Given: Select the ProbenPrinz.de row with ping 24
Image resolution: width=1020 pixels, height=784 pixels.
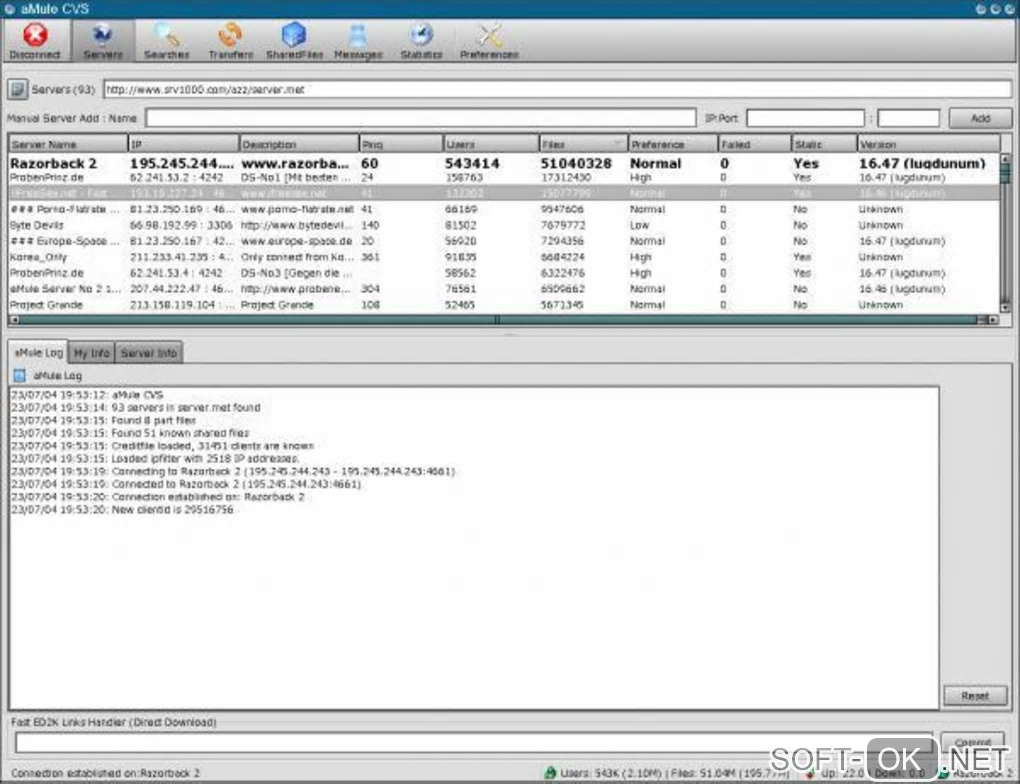Looking at the screenshot, I should pyautogui.click(x=504, y=178).
